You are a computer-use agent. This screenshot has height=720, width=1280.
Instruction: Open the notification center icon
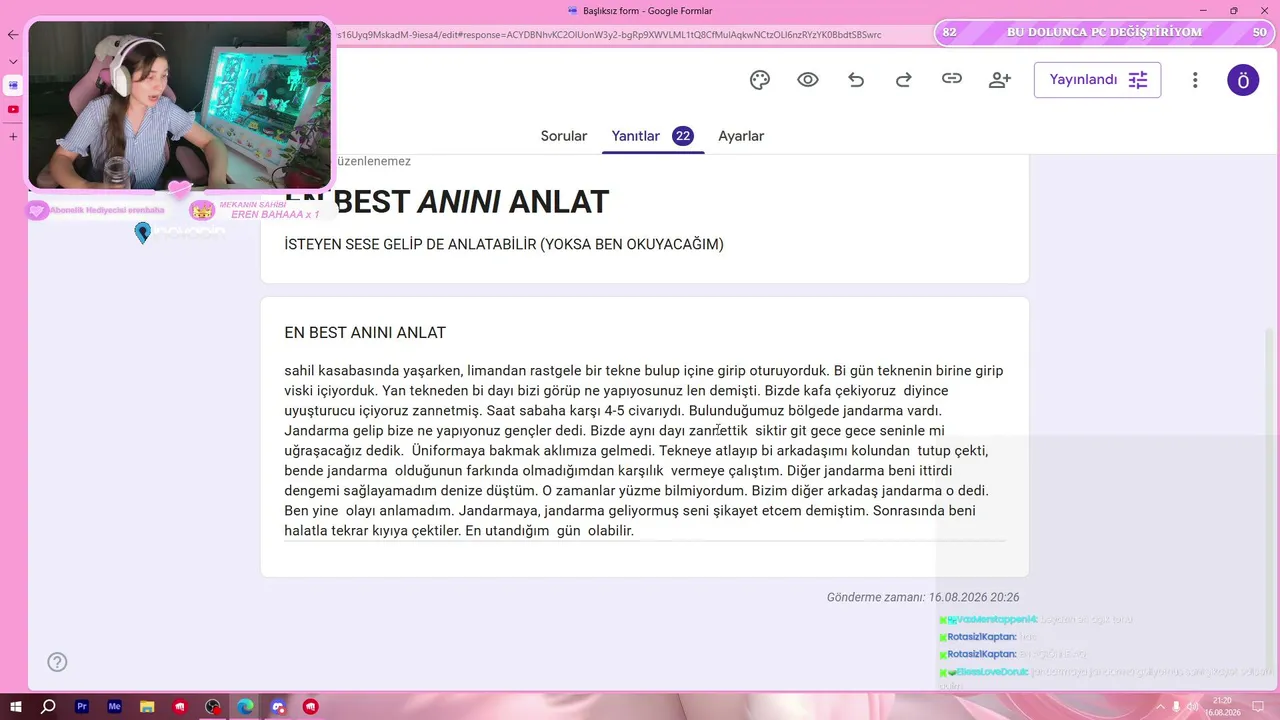point(1257,707)
